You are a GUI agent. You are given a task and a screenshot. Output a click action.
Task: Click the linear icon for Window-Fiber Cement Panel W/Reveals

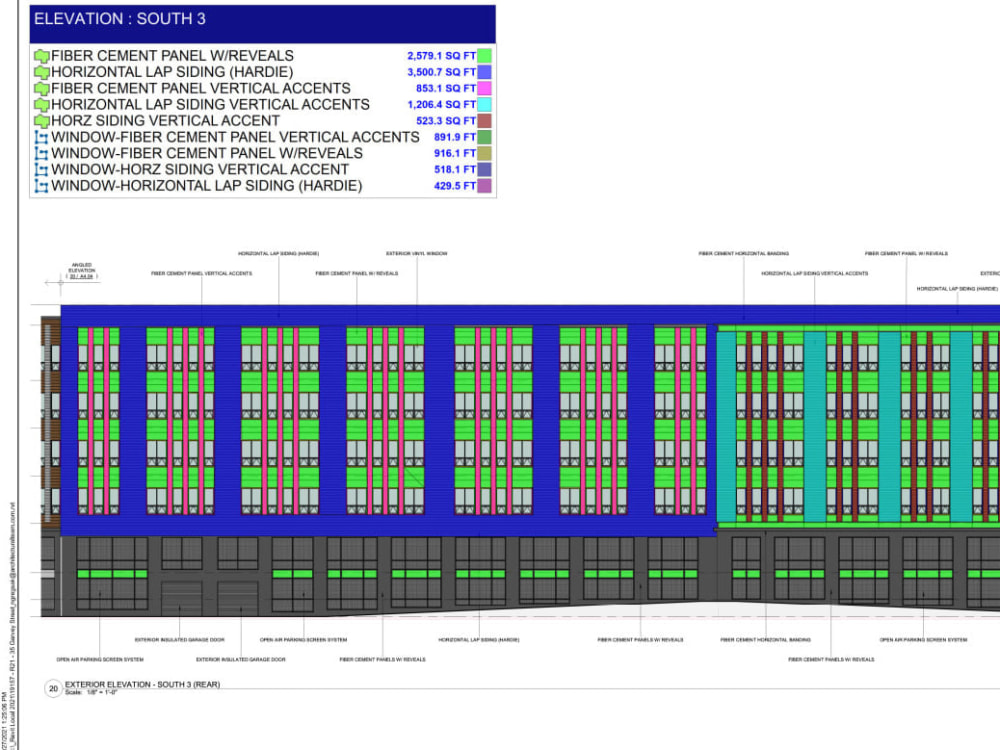tap(41, 154)
